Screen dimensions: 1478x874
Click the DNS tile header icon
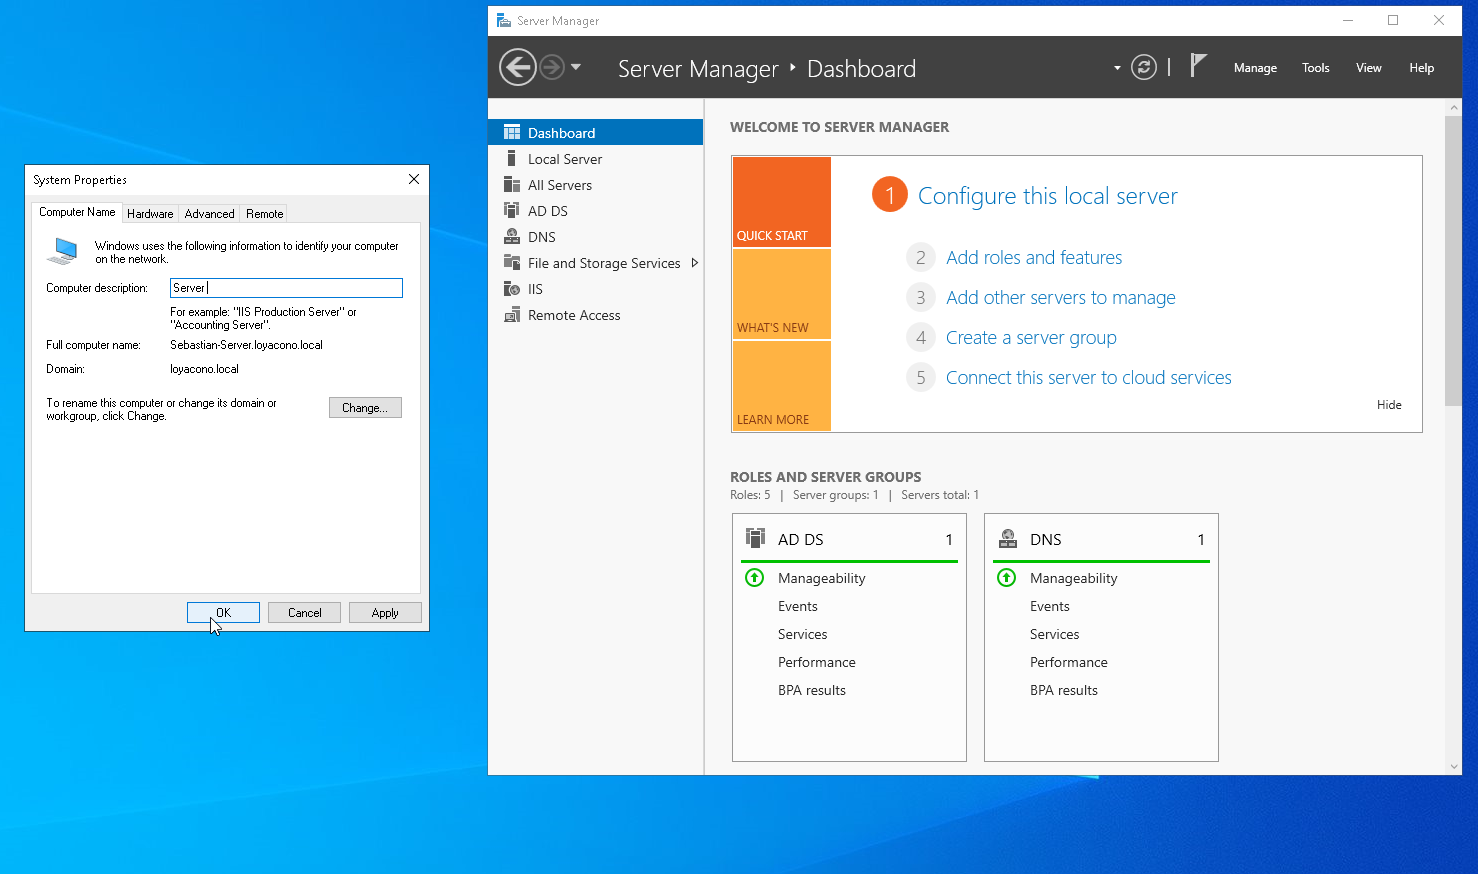pos(1008,538)
